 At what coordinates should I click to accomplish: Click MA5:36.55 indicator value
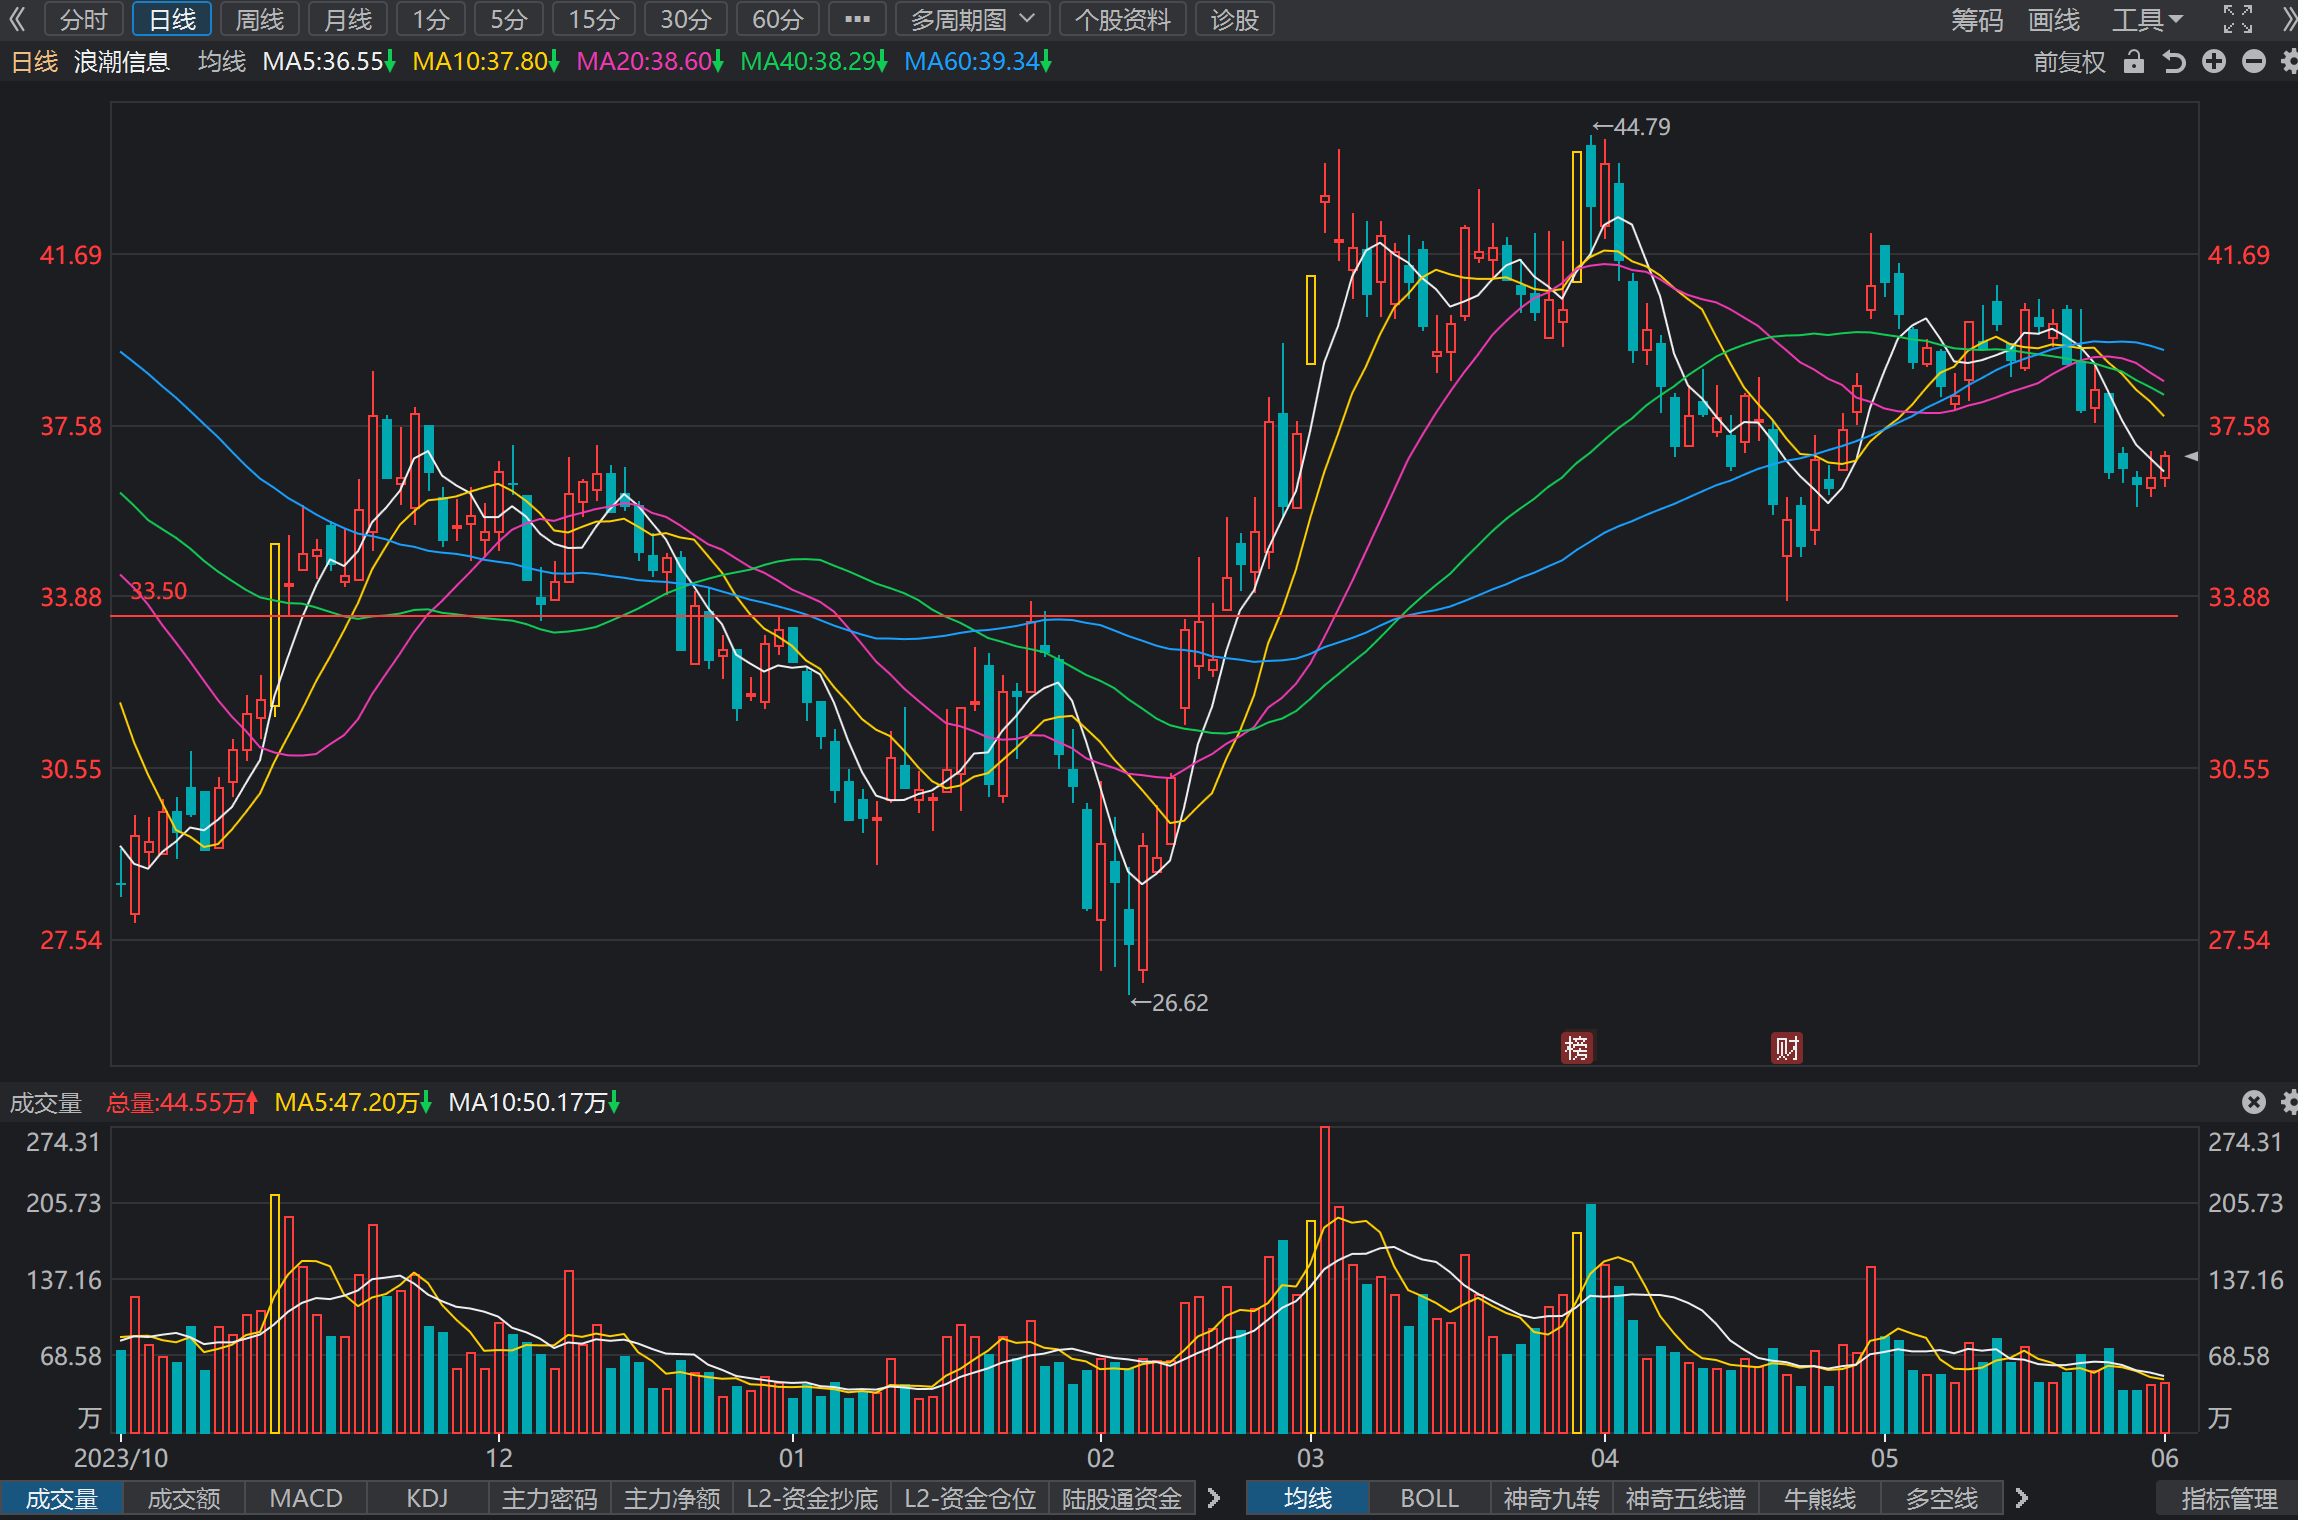[329, 62]
